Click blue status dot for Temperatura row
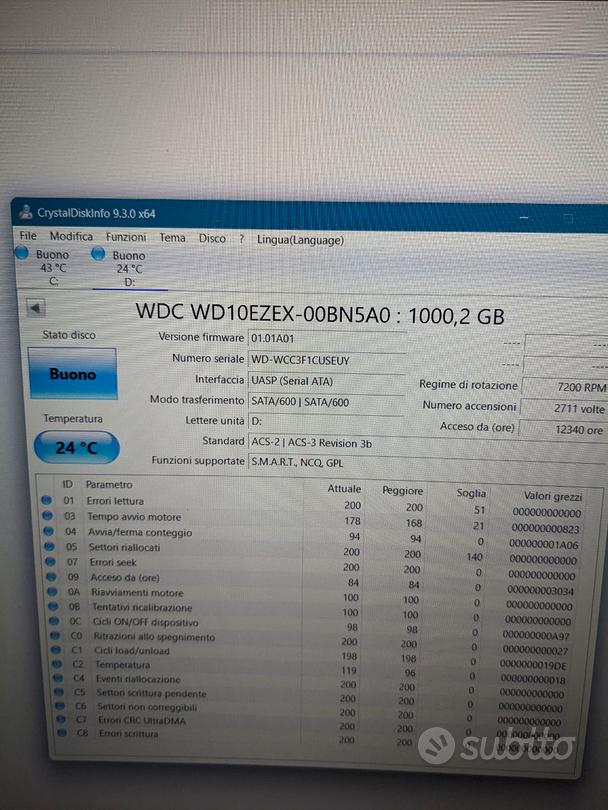The width and height of the screenshot is (608, 810). [47, 664]
